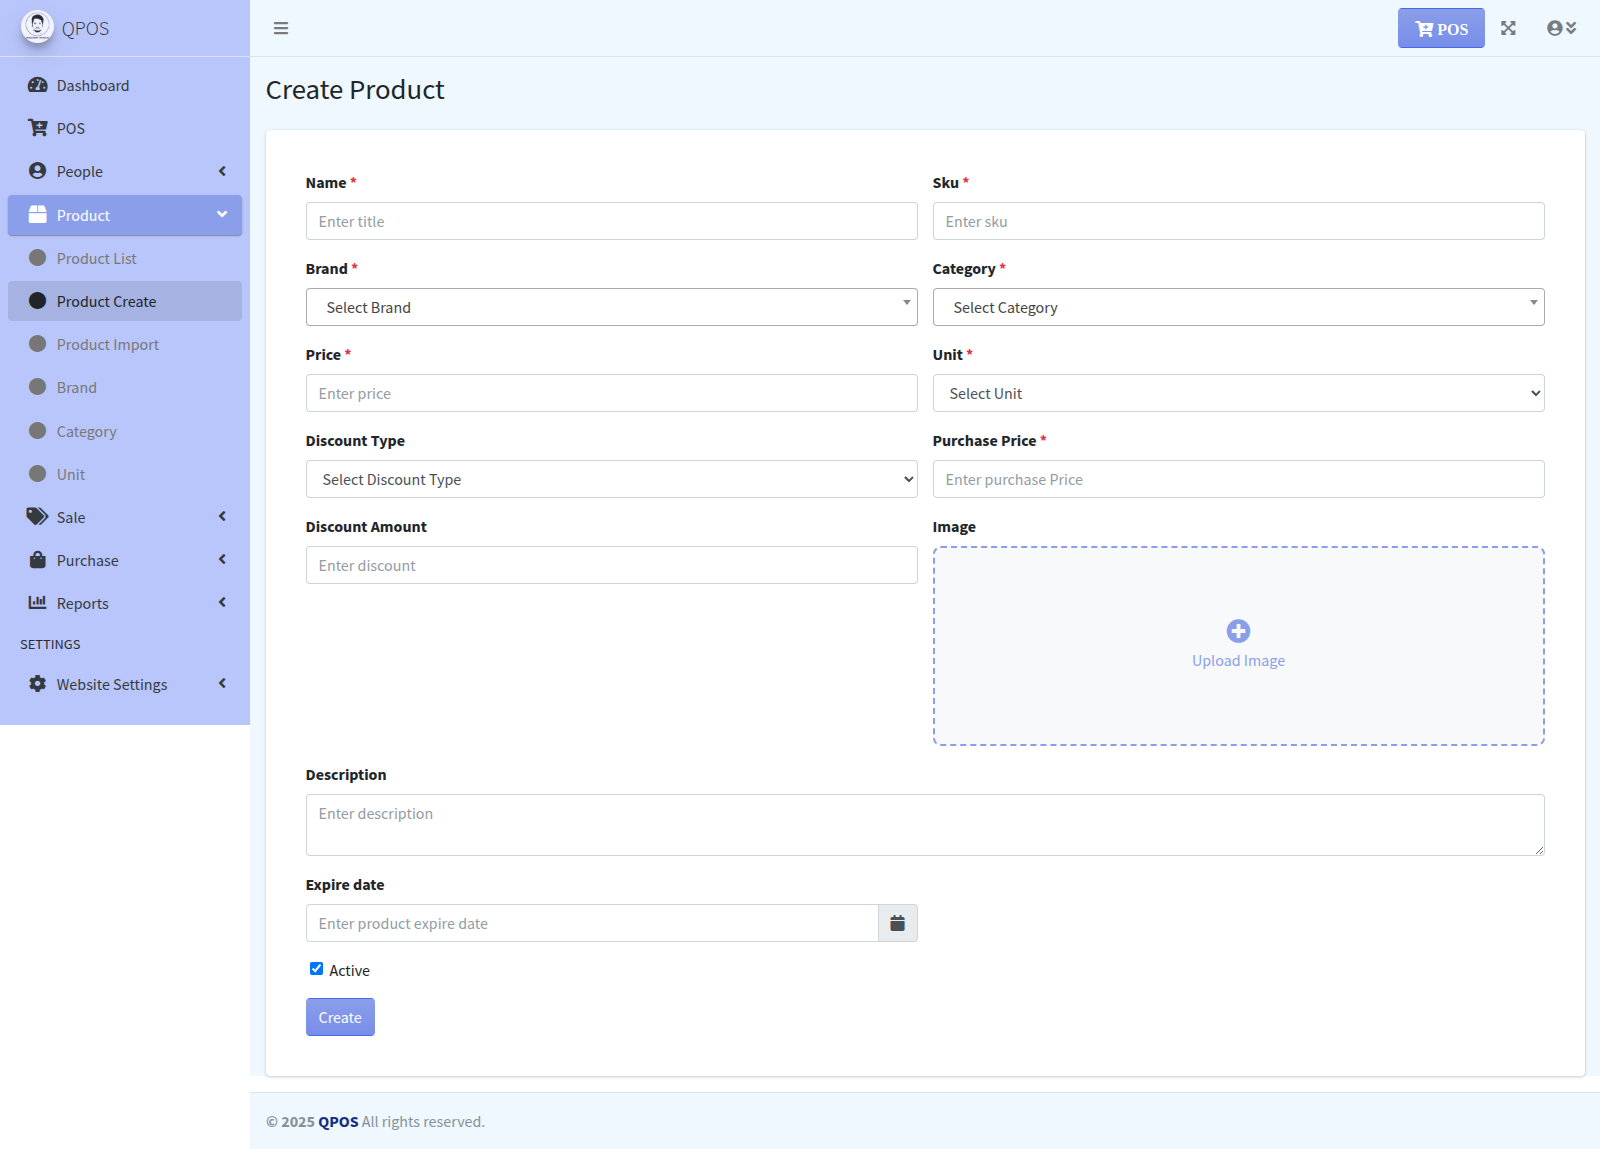The image size is (1600, 1149).
Task: Open the Select Unit dropdown
Action: pos(1238,393)
